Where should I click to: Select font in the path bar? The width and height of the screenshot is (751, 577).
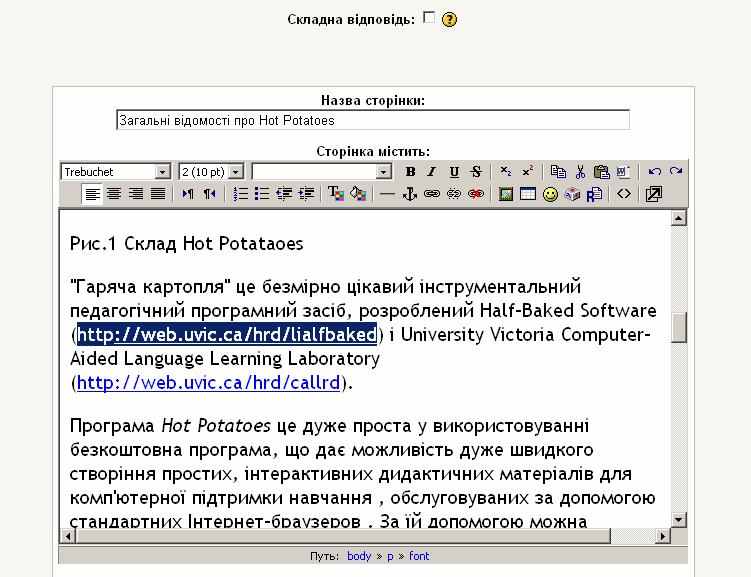pyautogui.click(x=419, y=556)
